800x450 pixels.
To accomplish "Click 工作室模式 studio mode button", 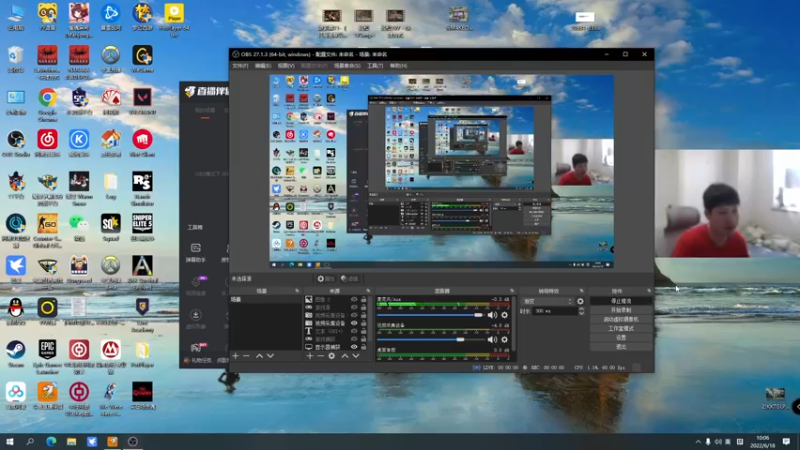I will (x=621, y=329).
